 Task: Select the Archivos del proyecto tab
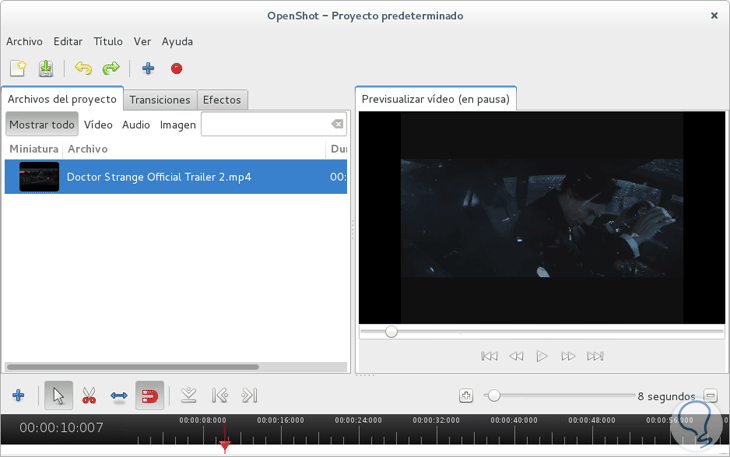[x=62, y=99]
